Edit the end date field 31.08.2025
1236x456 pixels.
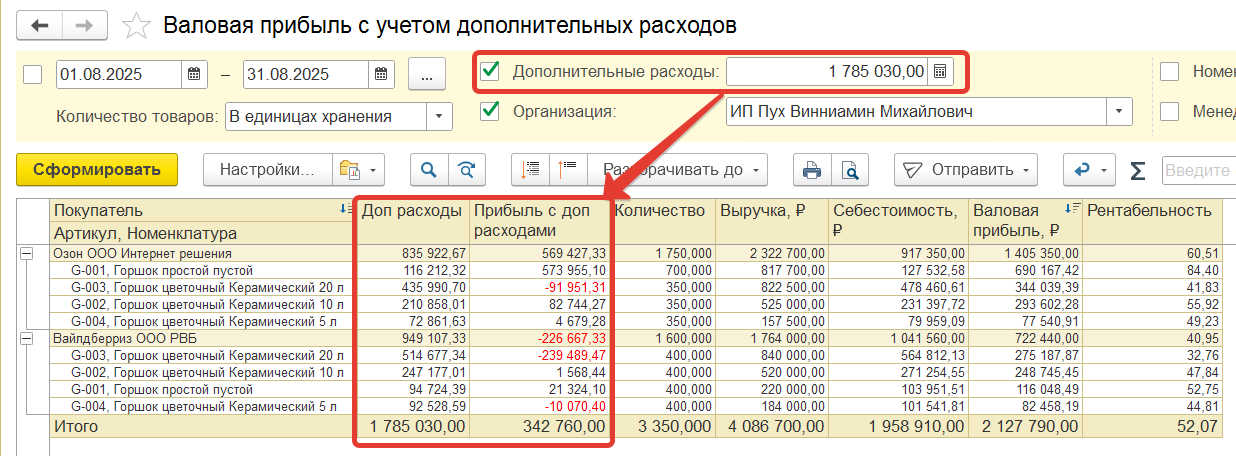[306, 74]
